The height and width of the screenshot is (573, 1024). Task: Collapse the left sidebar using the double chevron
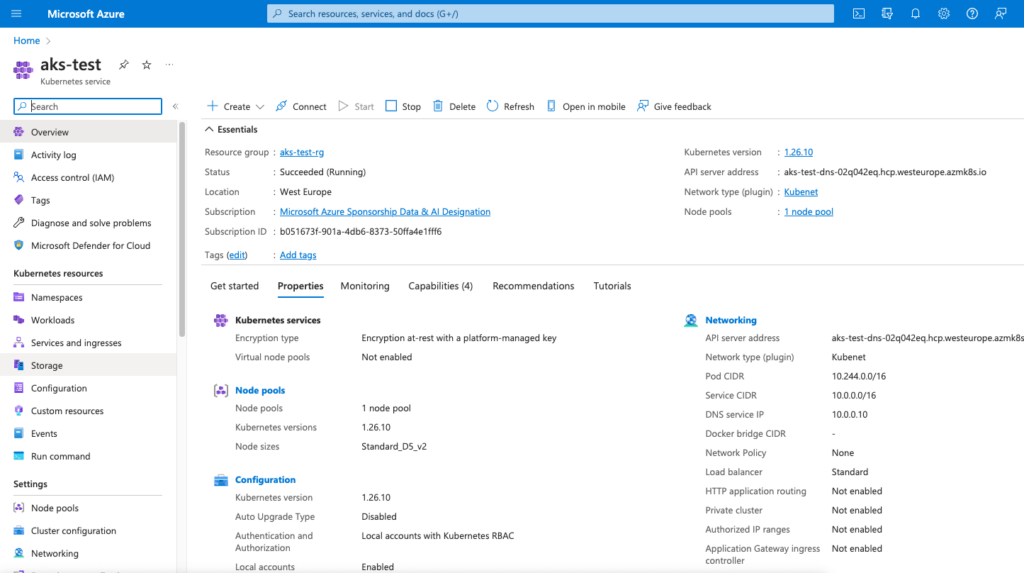[175, 106]
